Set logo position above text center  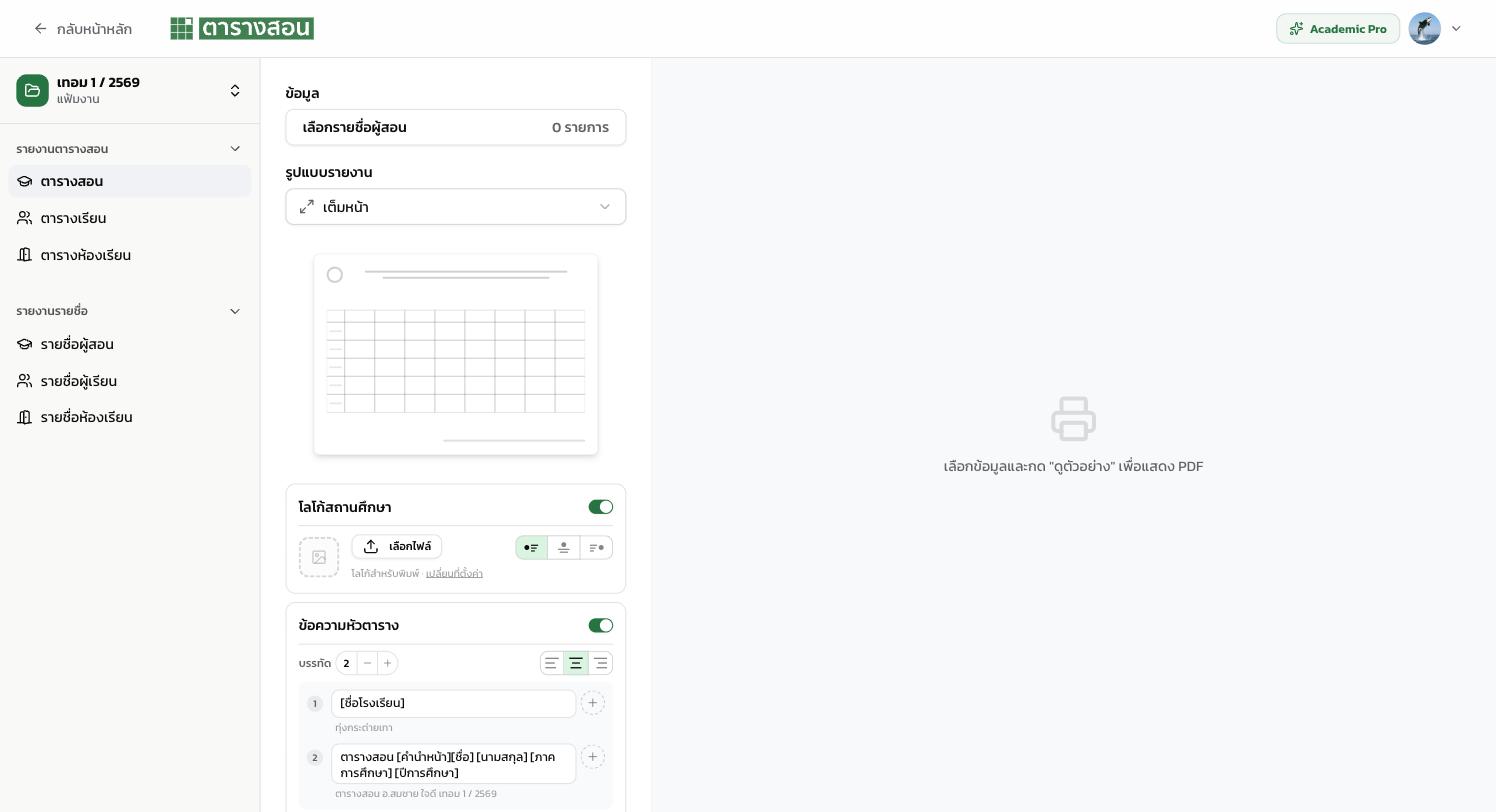click(x=564, y=548)
